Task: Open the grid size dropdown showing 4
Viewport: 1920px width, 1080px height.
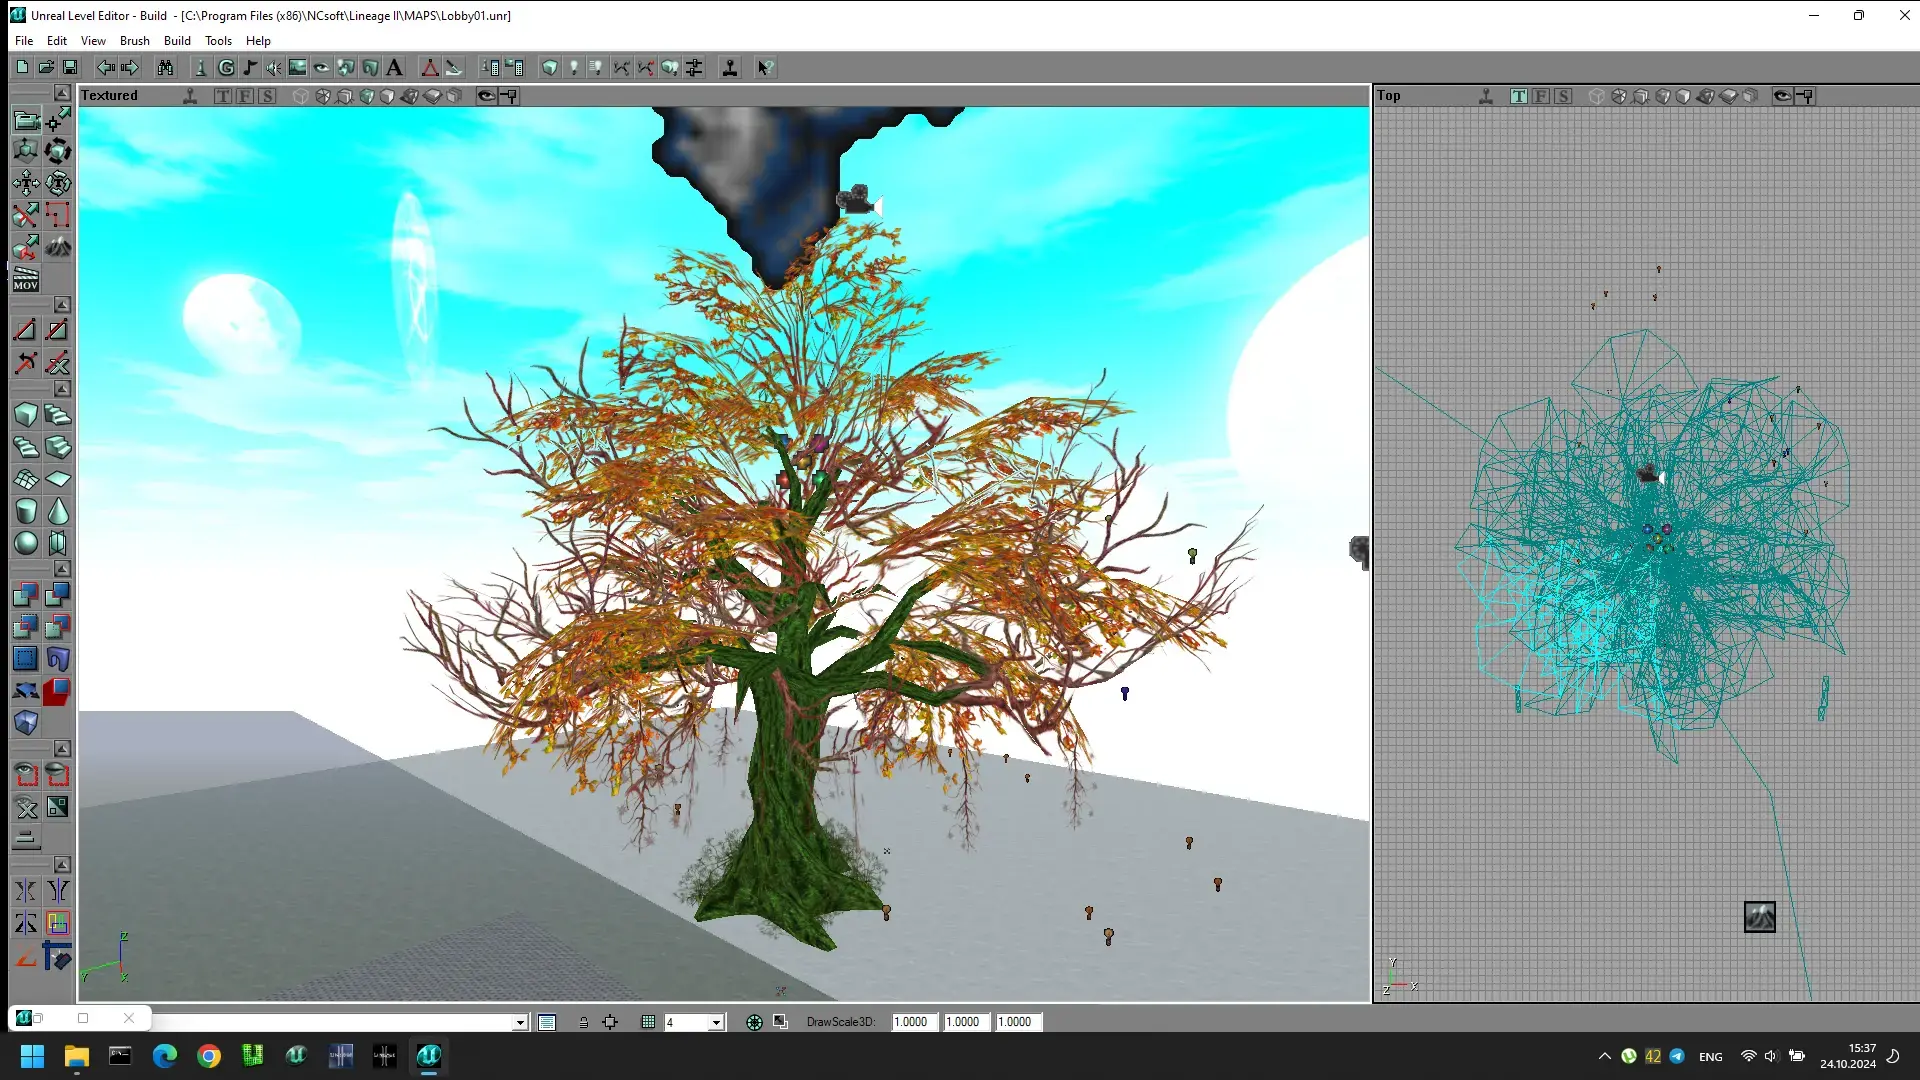Action: click(716, 1022)
